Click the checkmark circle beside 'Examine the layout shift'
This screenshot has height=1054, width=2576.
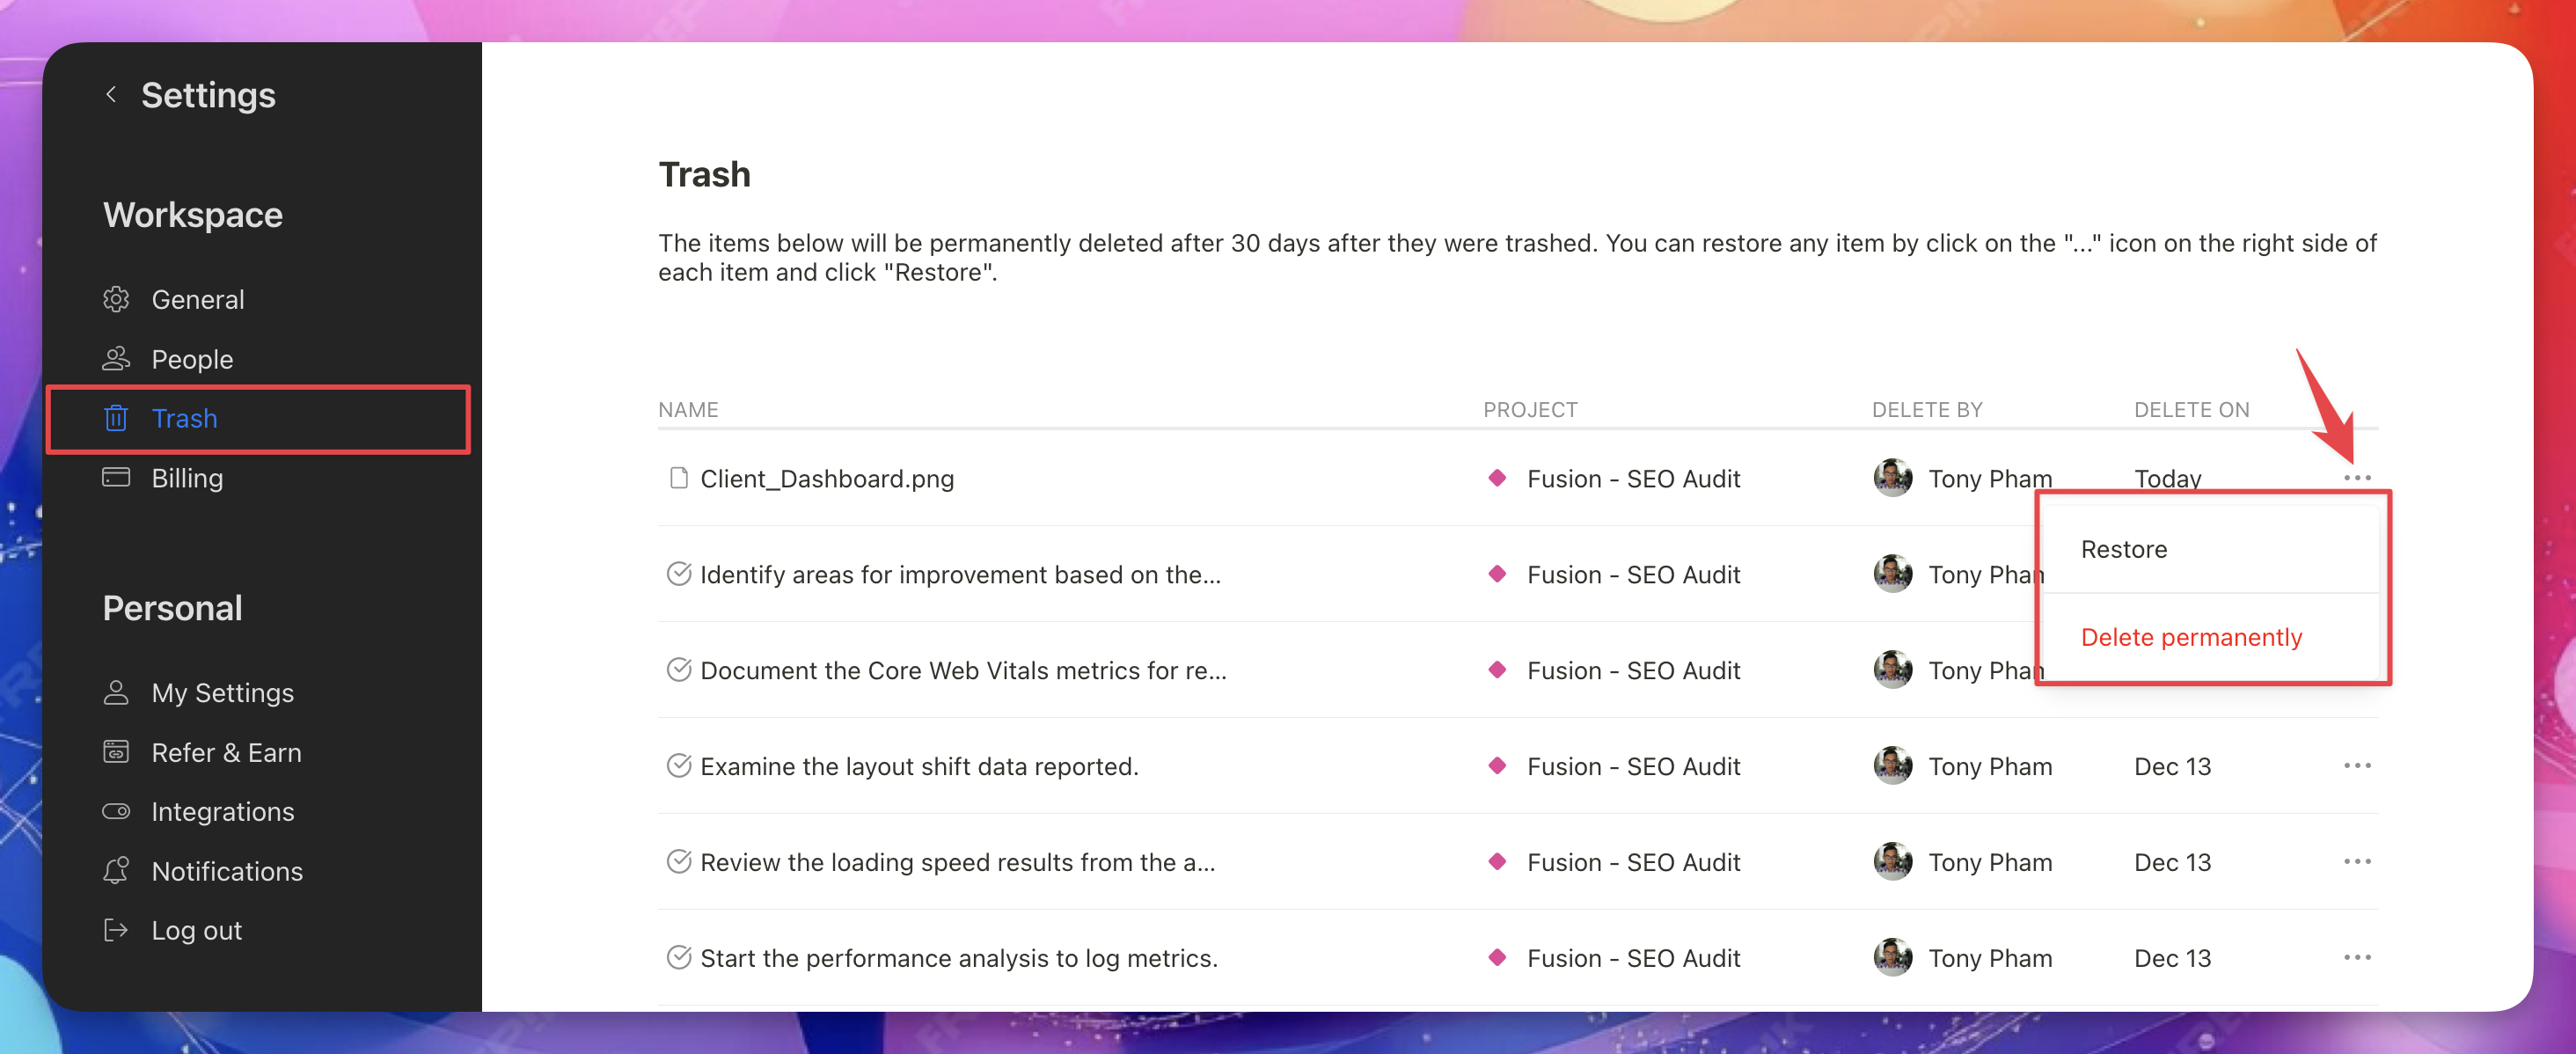tap(679, 766)
